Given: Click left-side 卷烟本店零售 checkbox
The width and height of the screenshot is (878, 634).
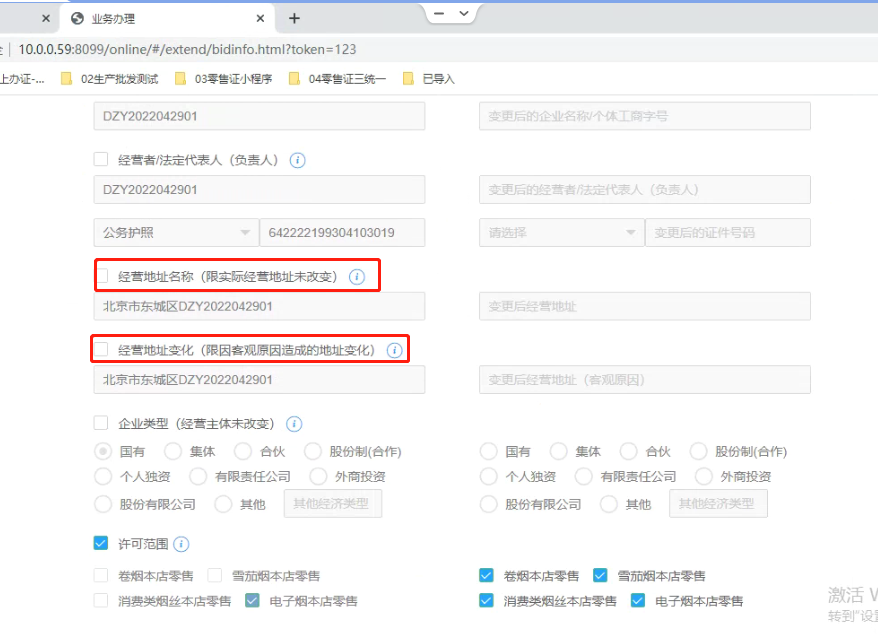Looking at the screenshot, I should pyautogui.click(x=101, y=575).
